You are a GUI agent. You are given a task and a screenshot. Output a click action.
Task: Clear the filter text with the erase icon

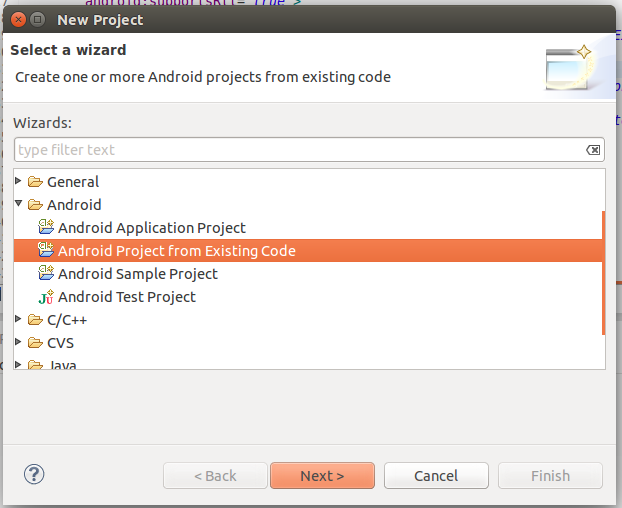point(593,150)
